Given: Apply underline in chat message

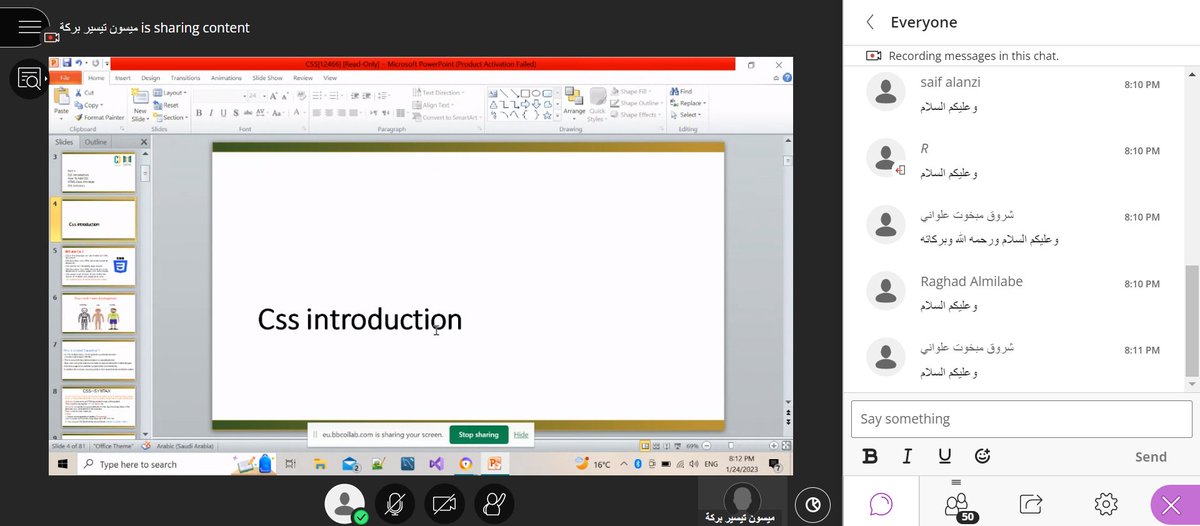Looking at the screenshot, I should pos(945,456).
